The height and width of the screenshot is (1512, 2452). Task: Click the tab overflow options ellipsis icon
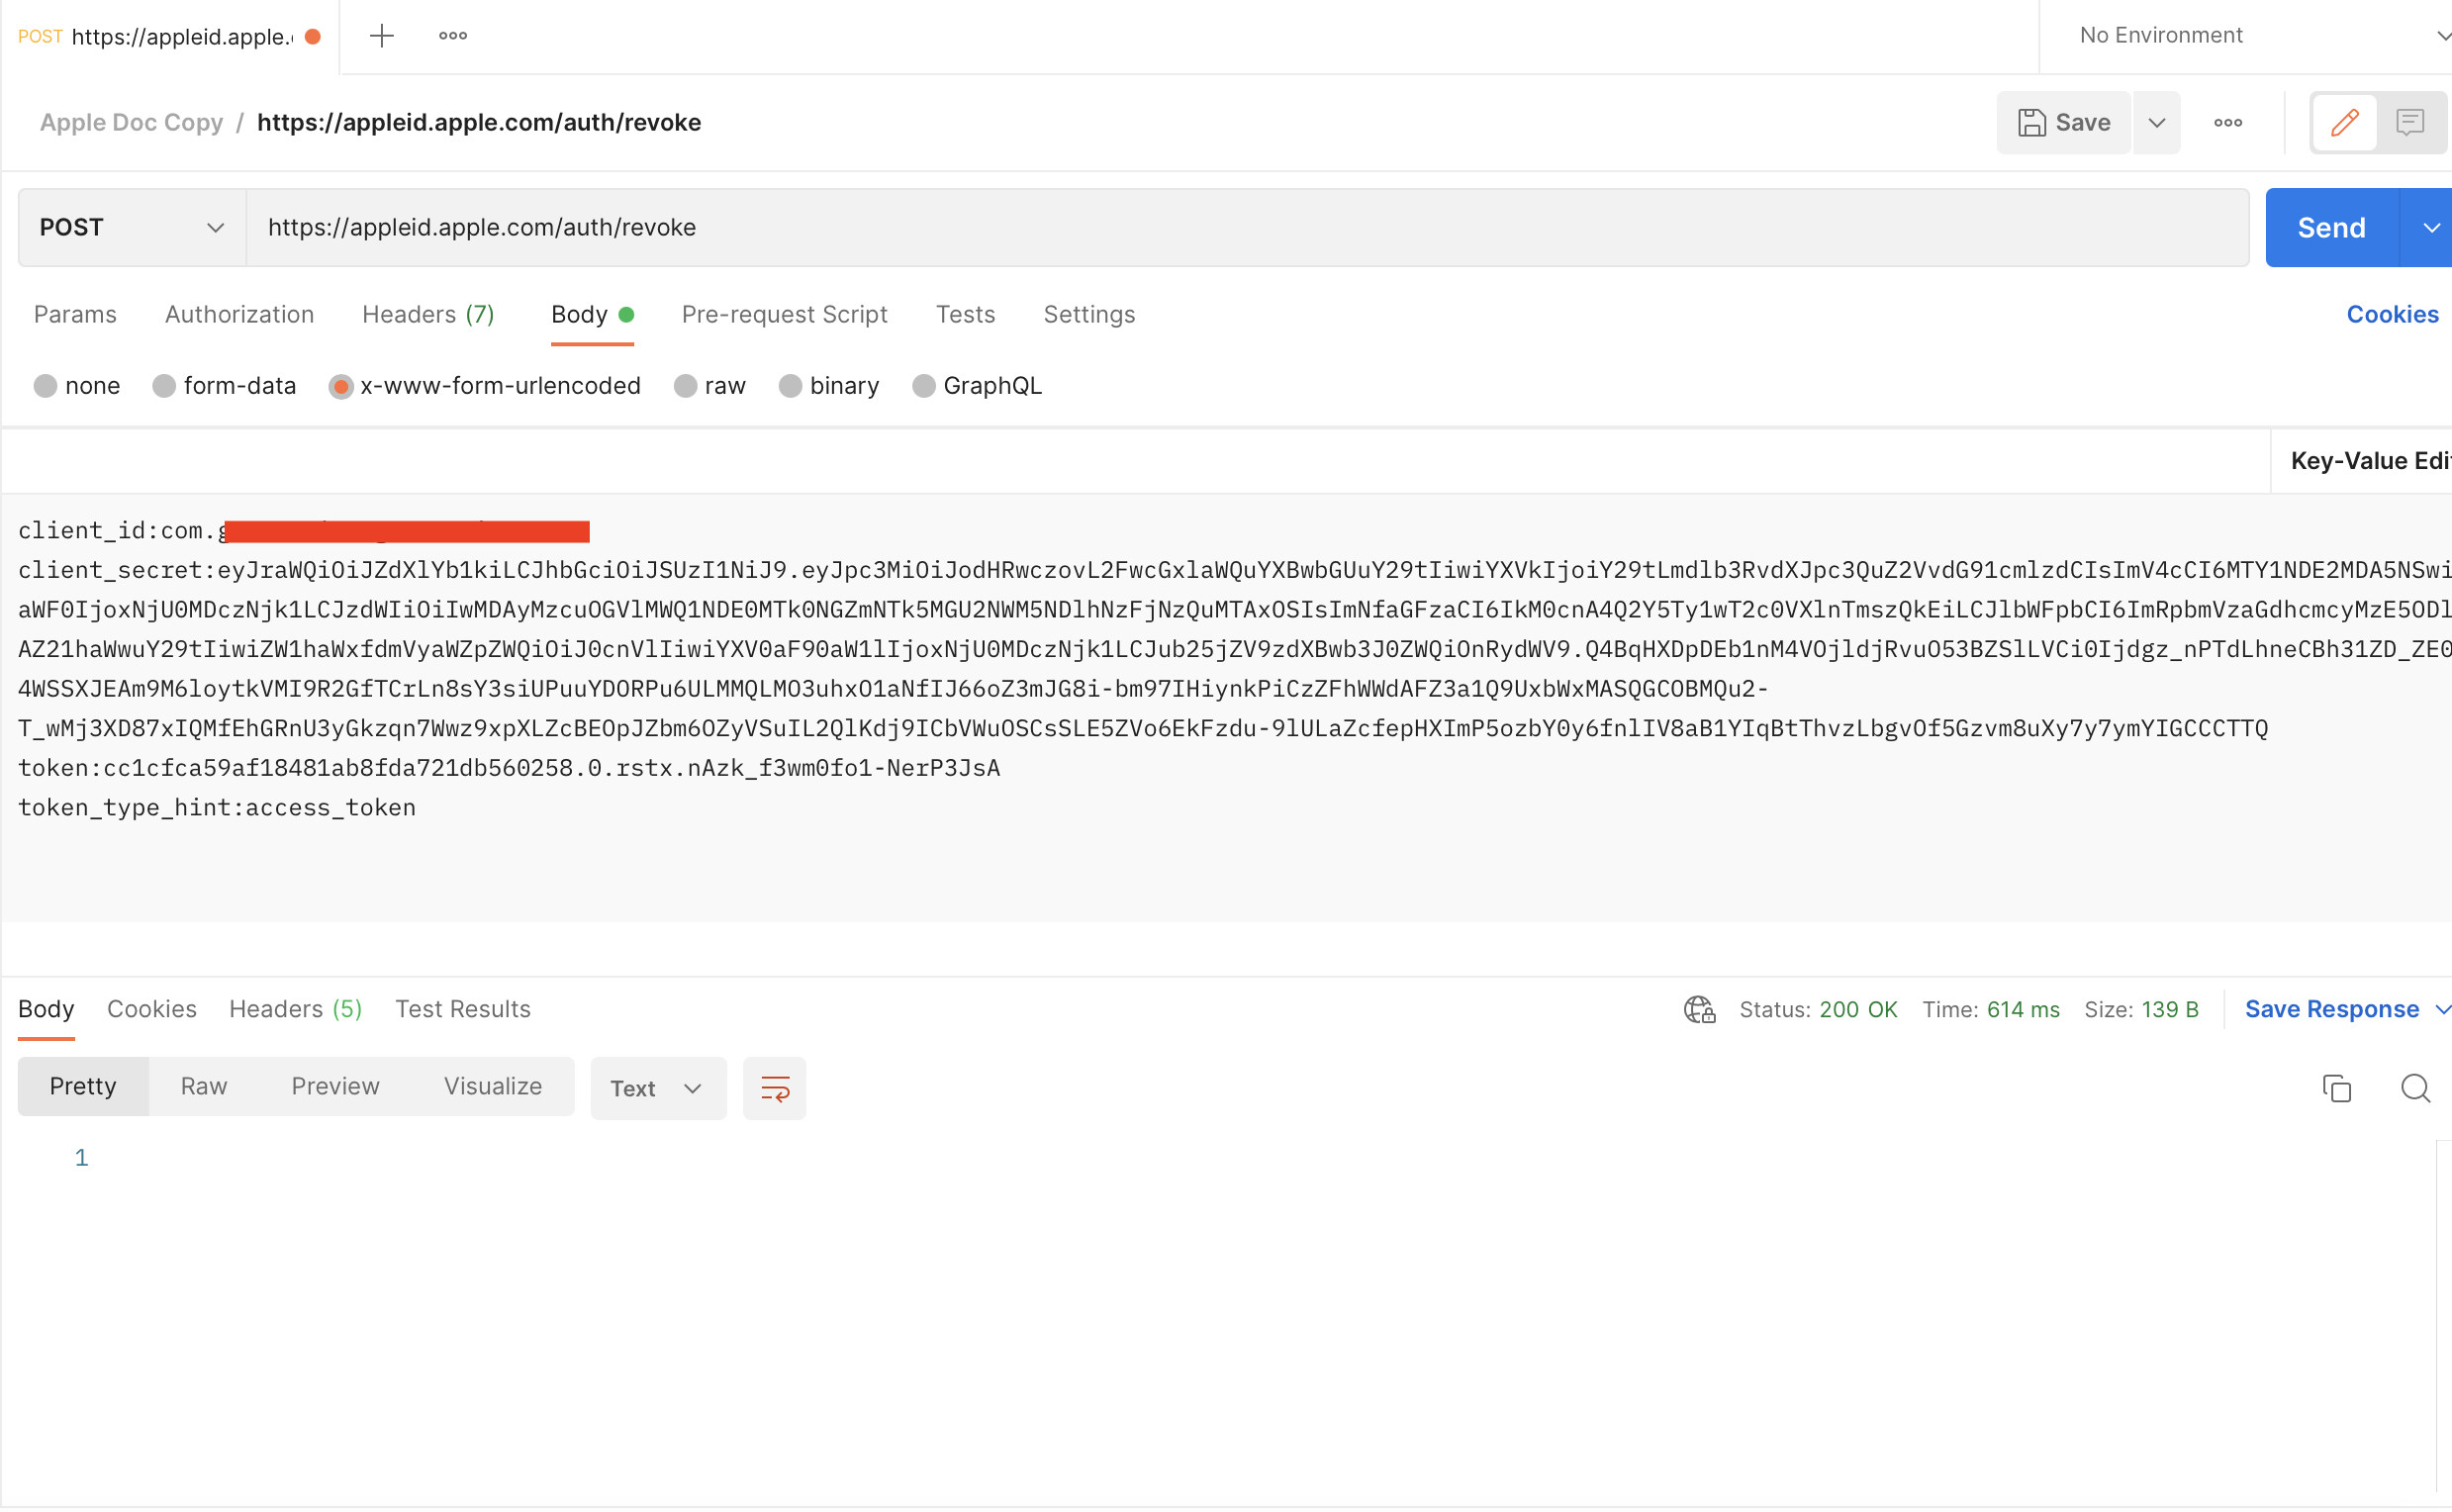pos(453,36)
